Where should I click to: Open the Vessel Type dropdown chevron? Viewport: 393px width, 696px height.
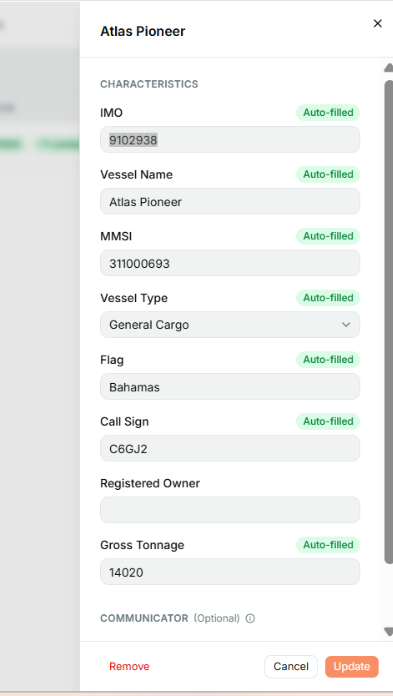[346, 324]
